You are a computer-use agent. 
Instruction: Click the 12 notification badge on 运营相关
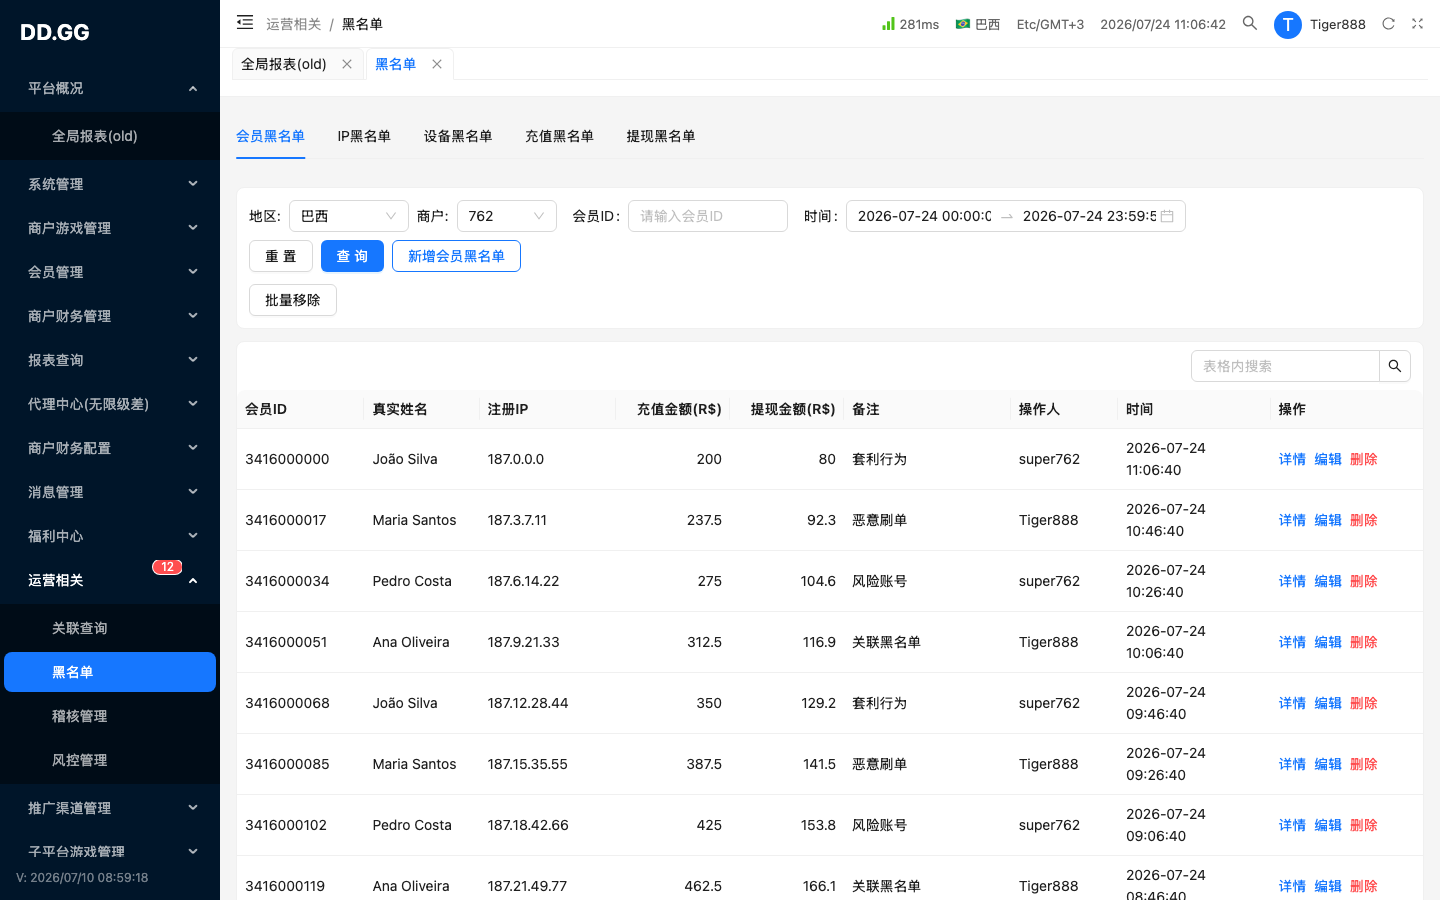pos(167,567)
